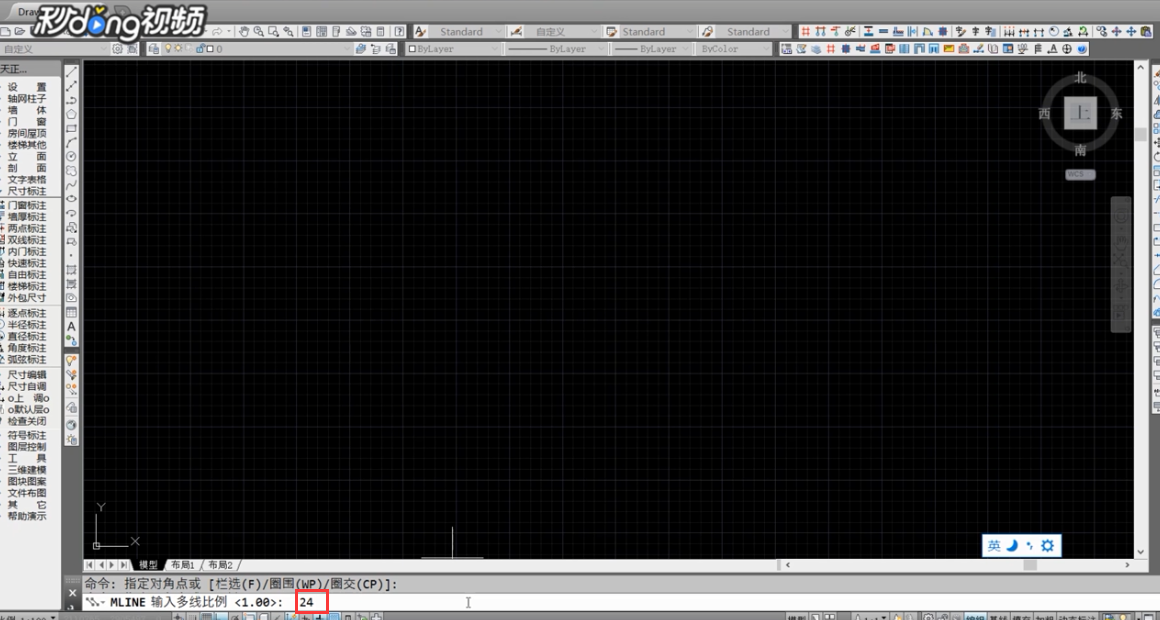Open the 设置 menu item
The width and height of the screenshot is (1160, 620).
point(27,87)
